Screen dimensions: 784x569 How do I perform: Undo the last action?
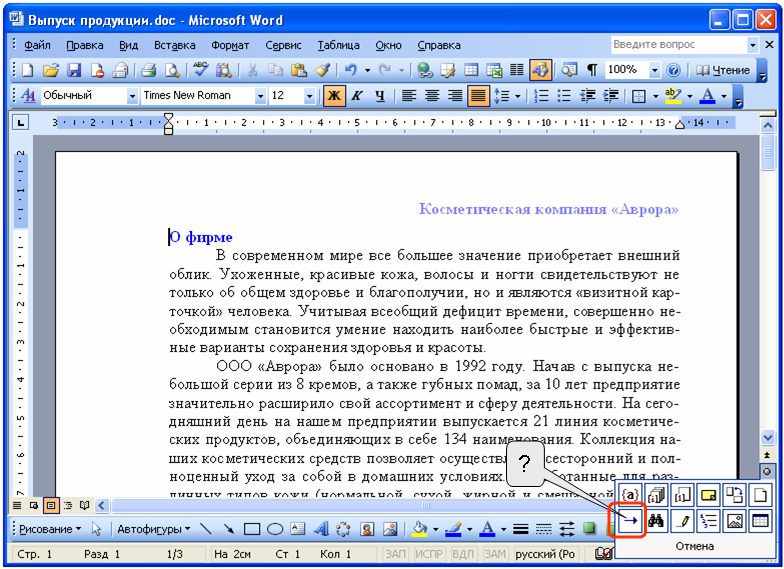point(351,70)
